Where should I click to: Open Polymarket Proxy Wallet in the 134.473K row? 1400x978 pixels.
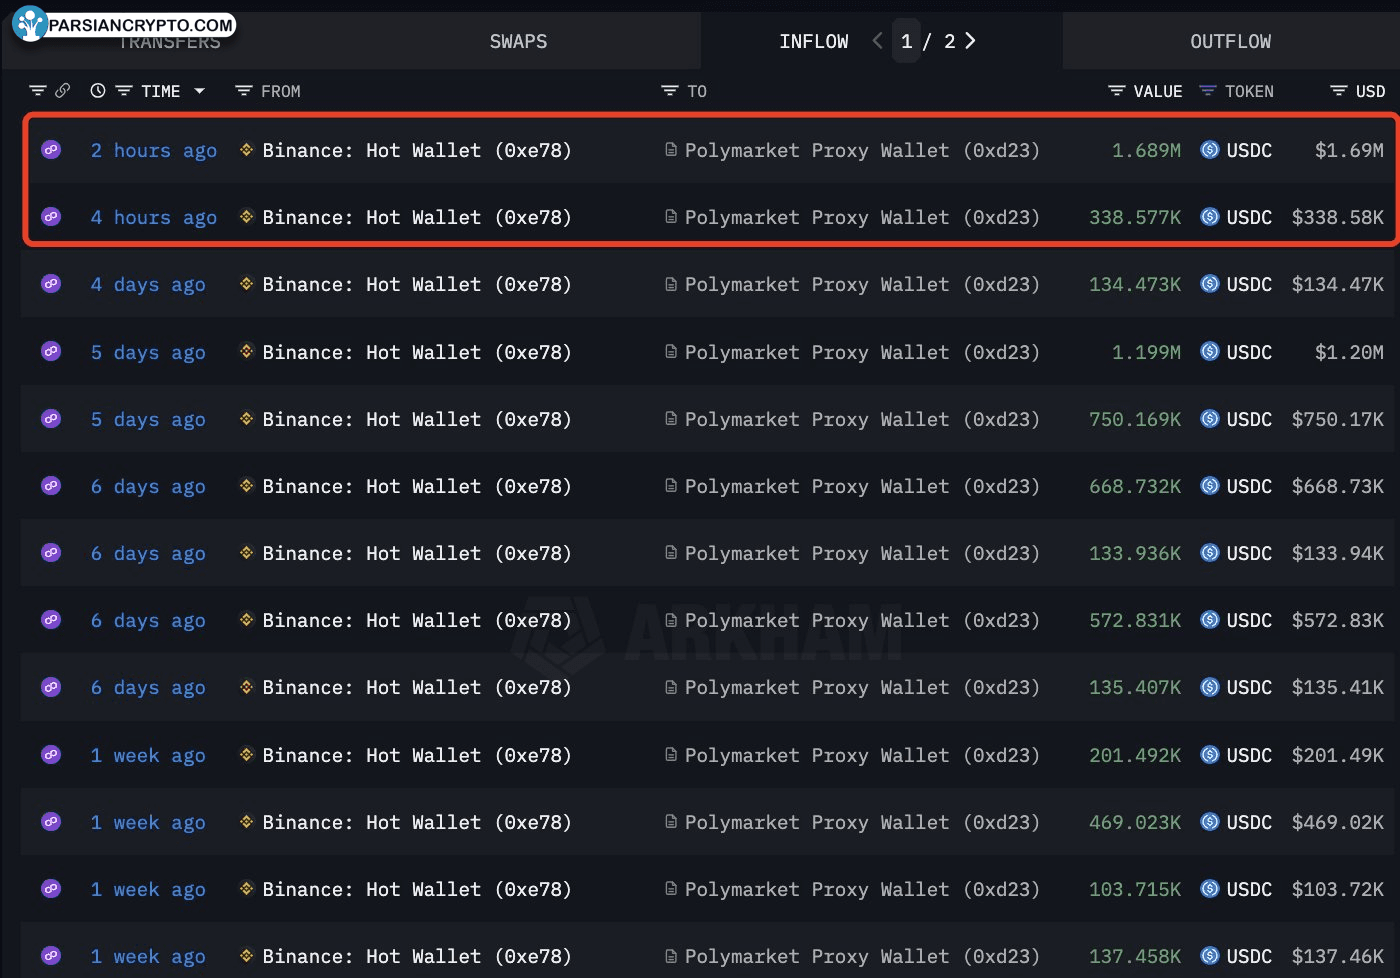click(x=862, y=284)
